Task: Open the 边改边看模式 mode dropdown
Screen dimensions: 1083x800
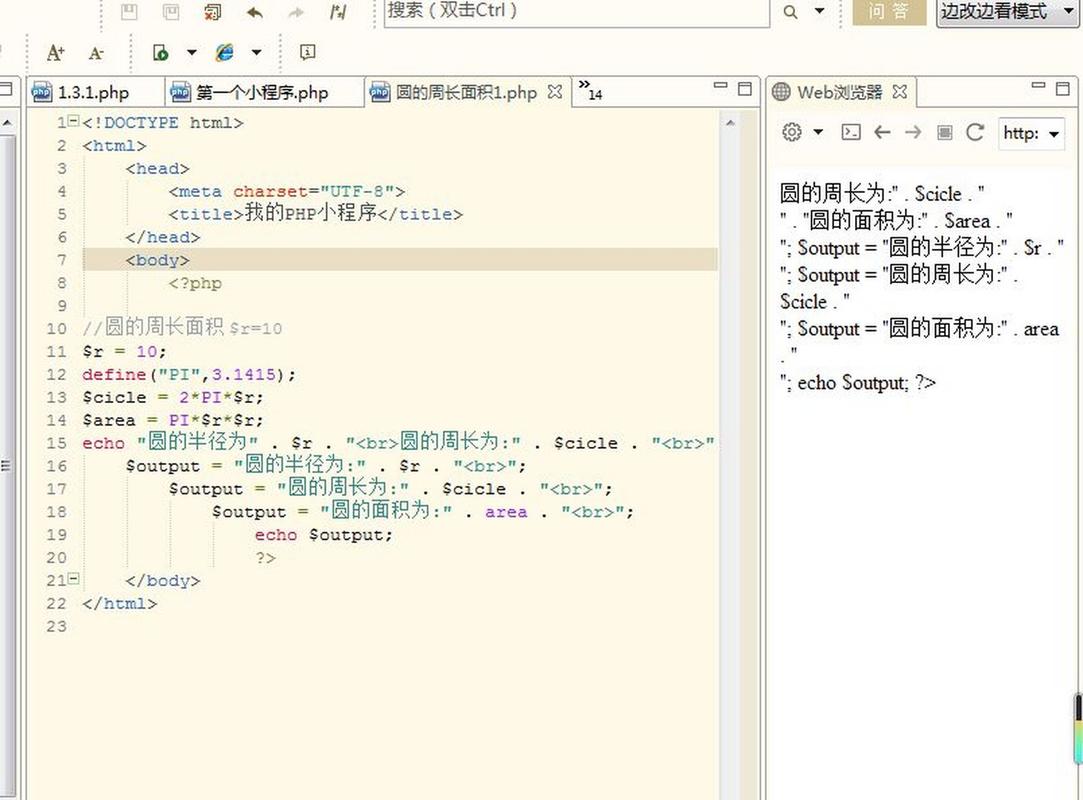Action: pos(1007,12)
